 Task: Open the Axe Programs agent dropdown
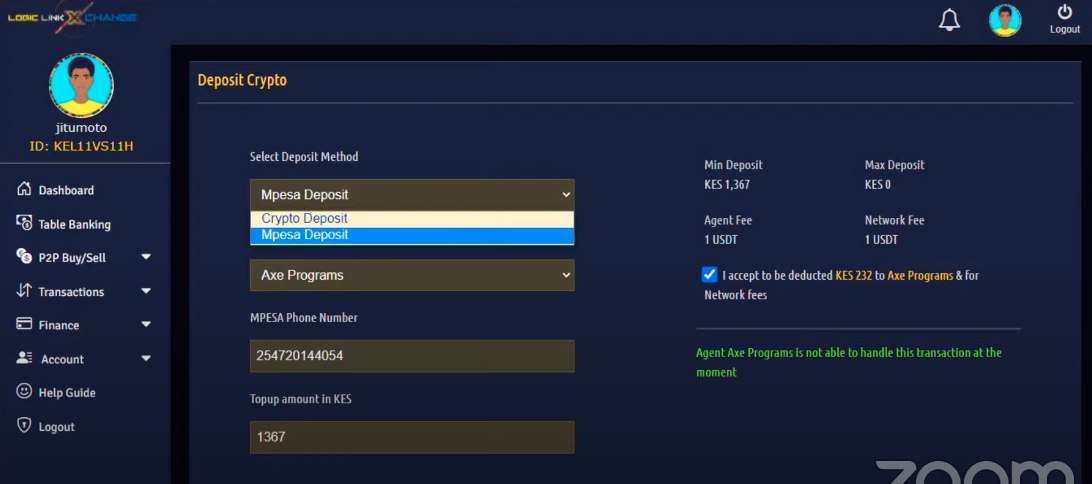pyautogui.click(x=412, y=275)
